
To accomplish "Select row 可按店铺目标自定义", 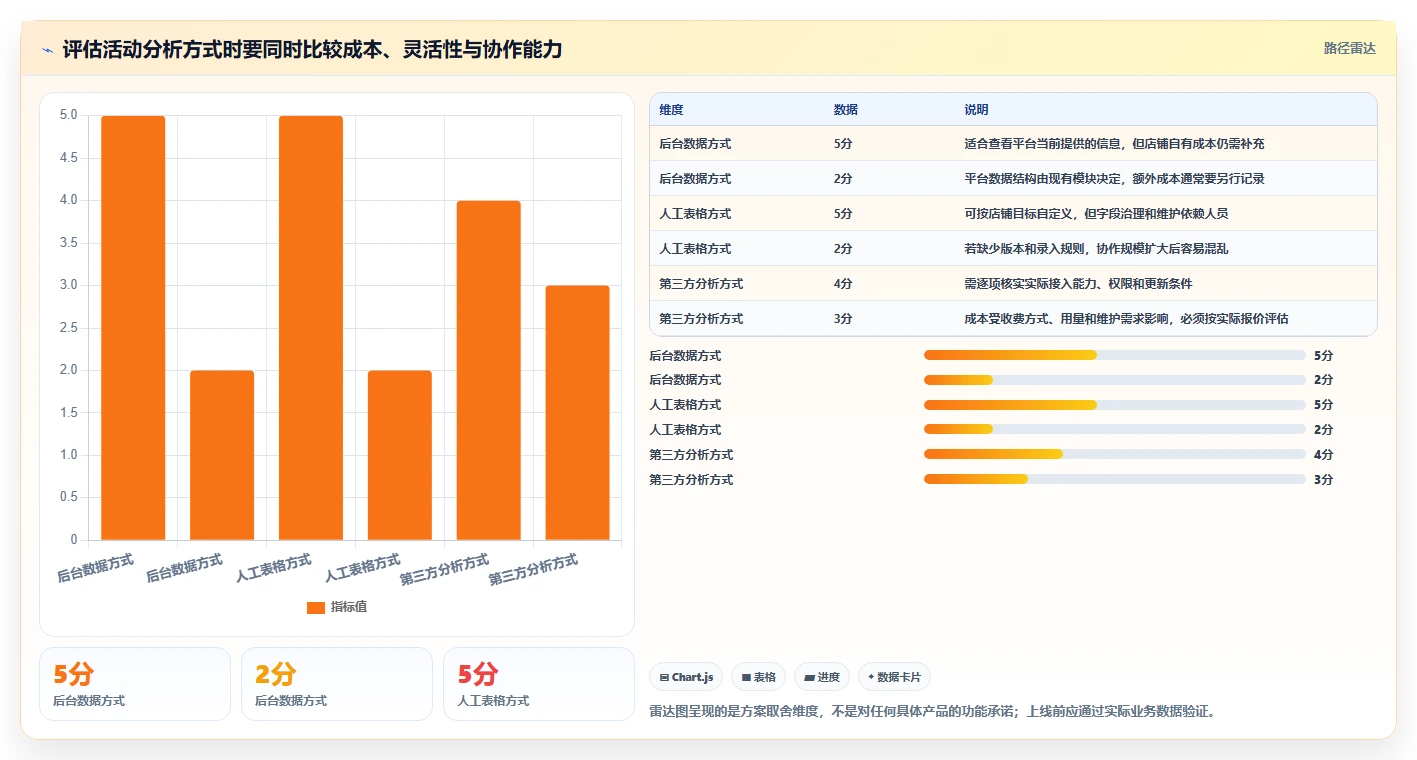I will [x=1013, y=213].
